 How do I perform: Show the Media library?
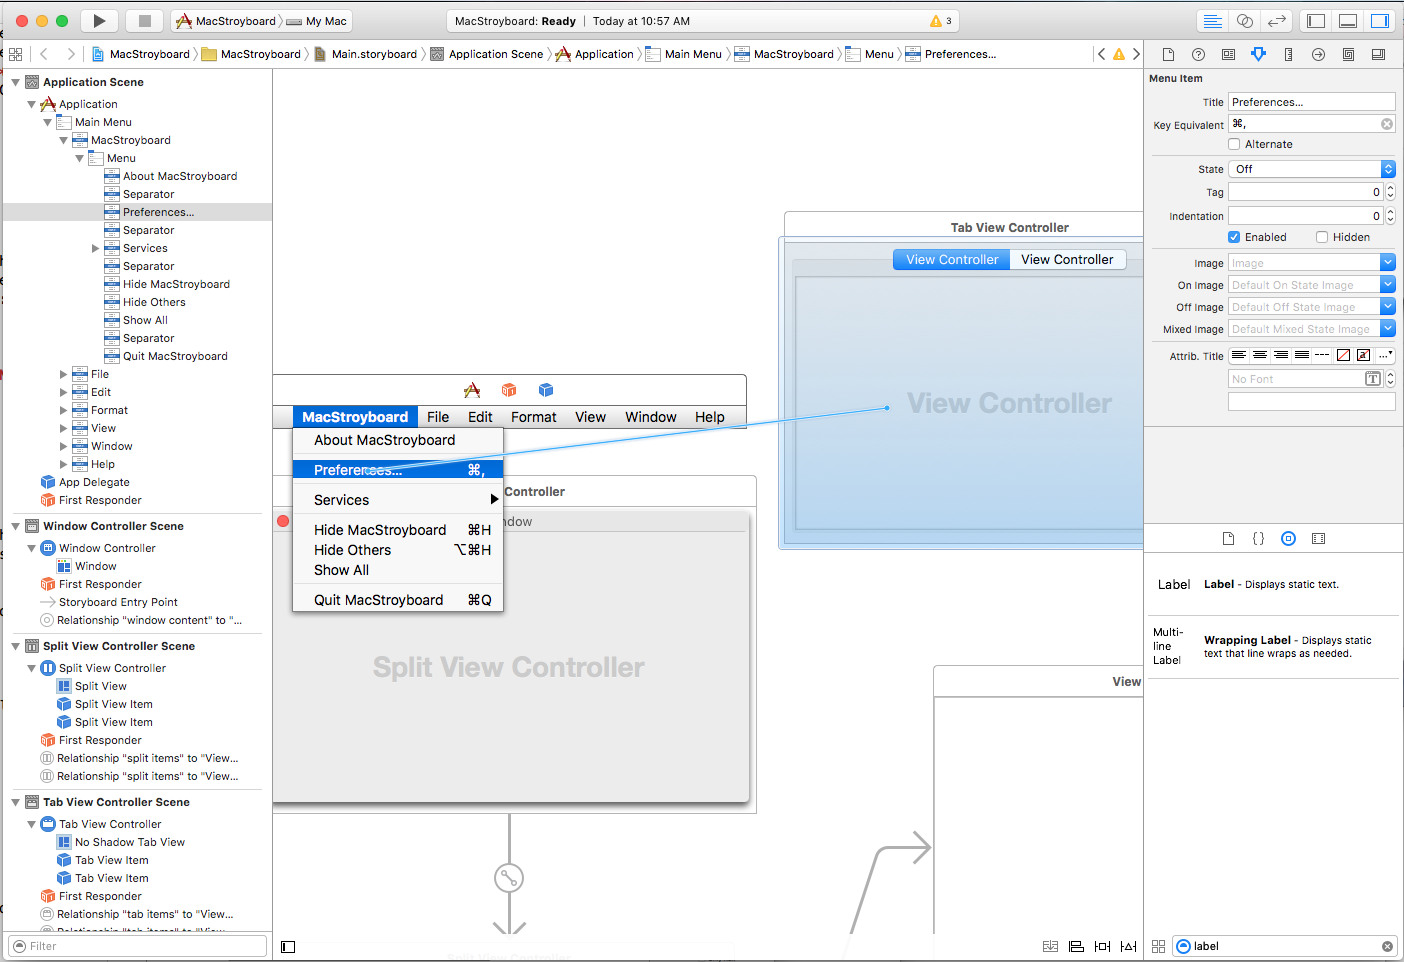tap(1318, 538)
